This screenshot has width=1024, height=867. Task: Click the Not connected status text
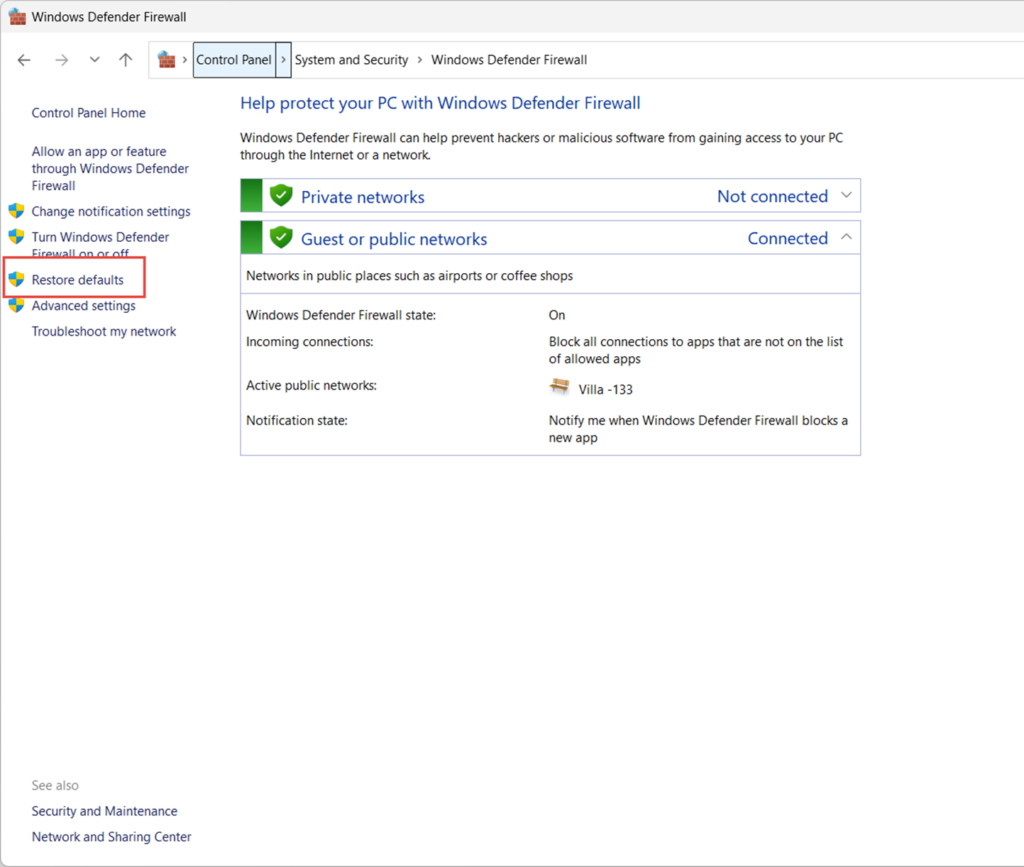(773, 196)
